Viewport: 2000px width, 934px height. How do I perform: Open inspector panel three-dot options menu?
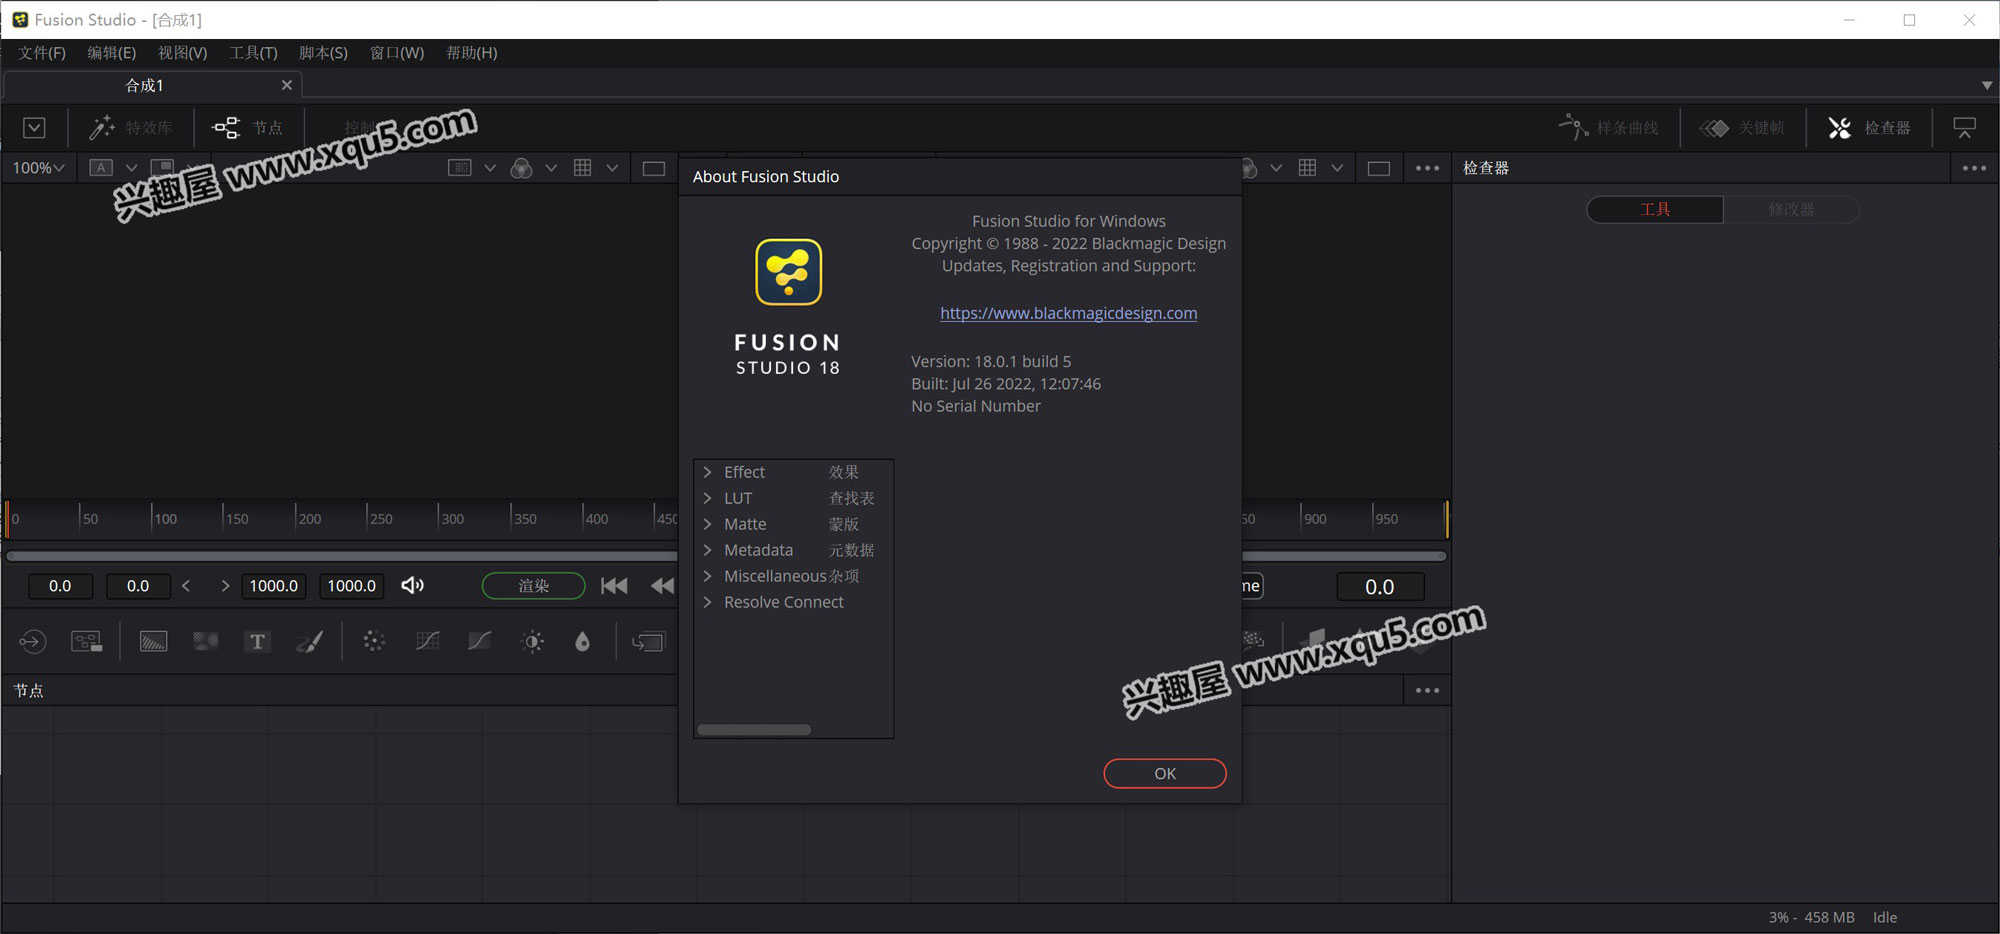click(x=1975, y=168)
